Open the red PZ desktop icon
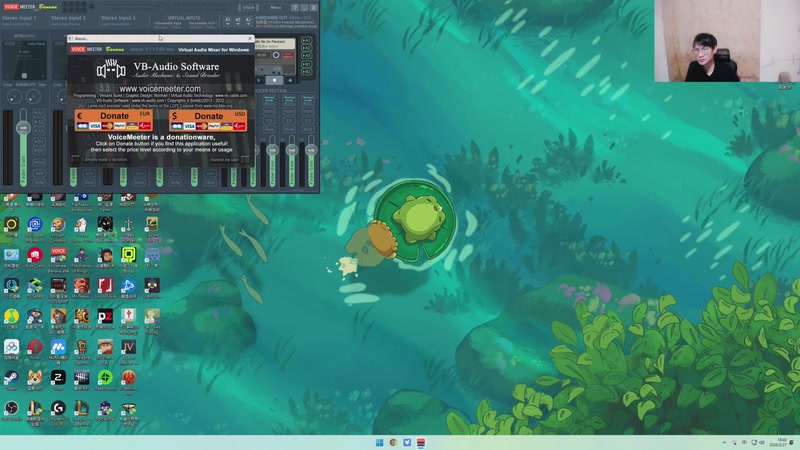 tap(105, 319)
